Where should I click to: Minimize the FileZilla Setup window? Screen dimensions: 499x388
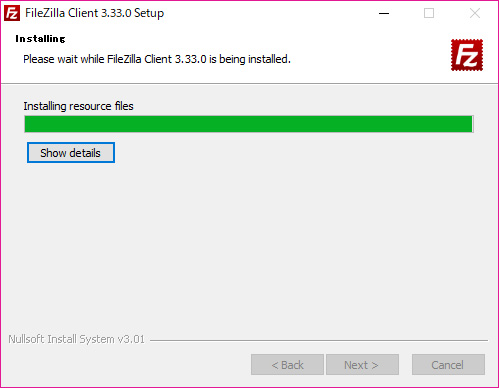[384, 13]
